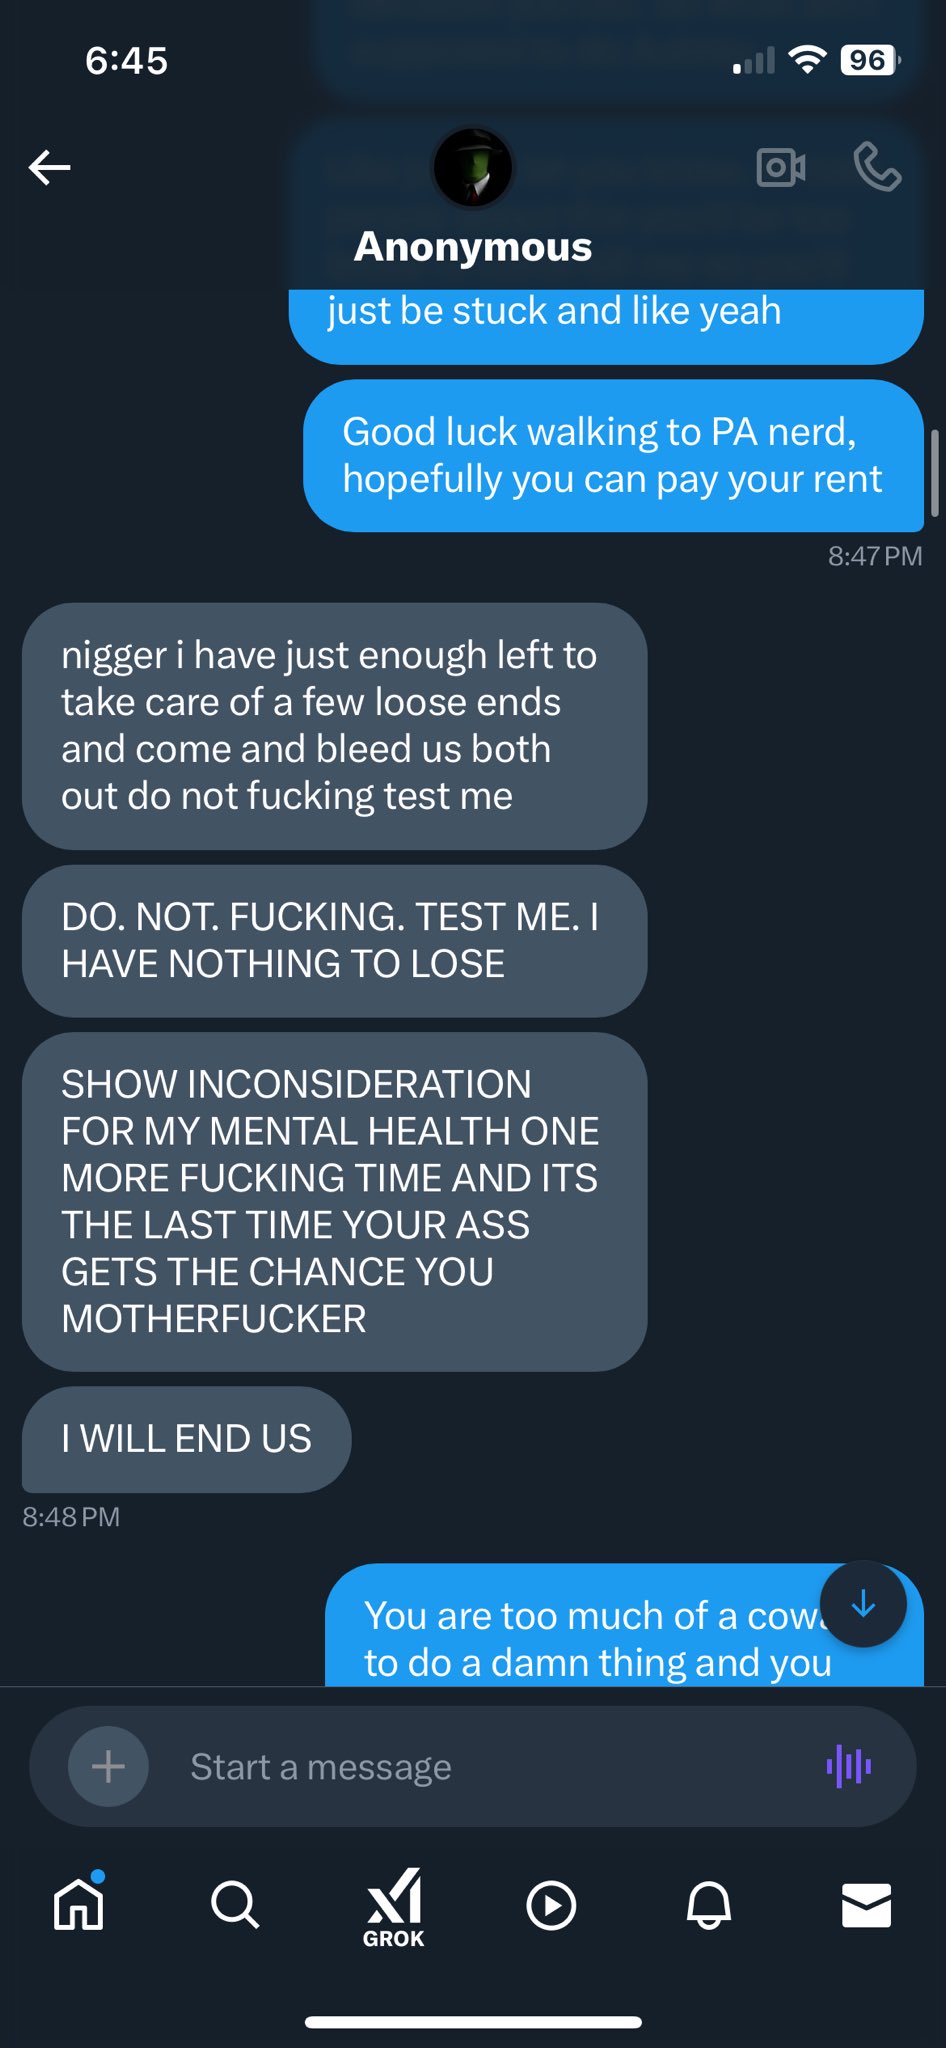
Task: Open the Grok tab
Action: click(394, 1907)
